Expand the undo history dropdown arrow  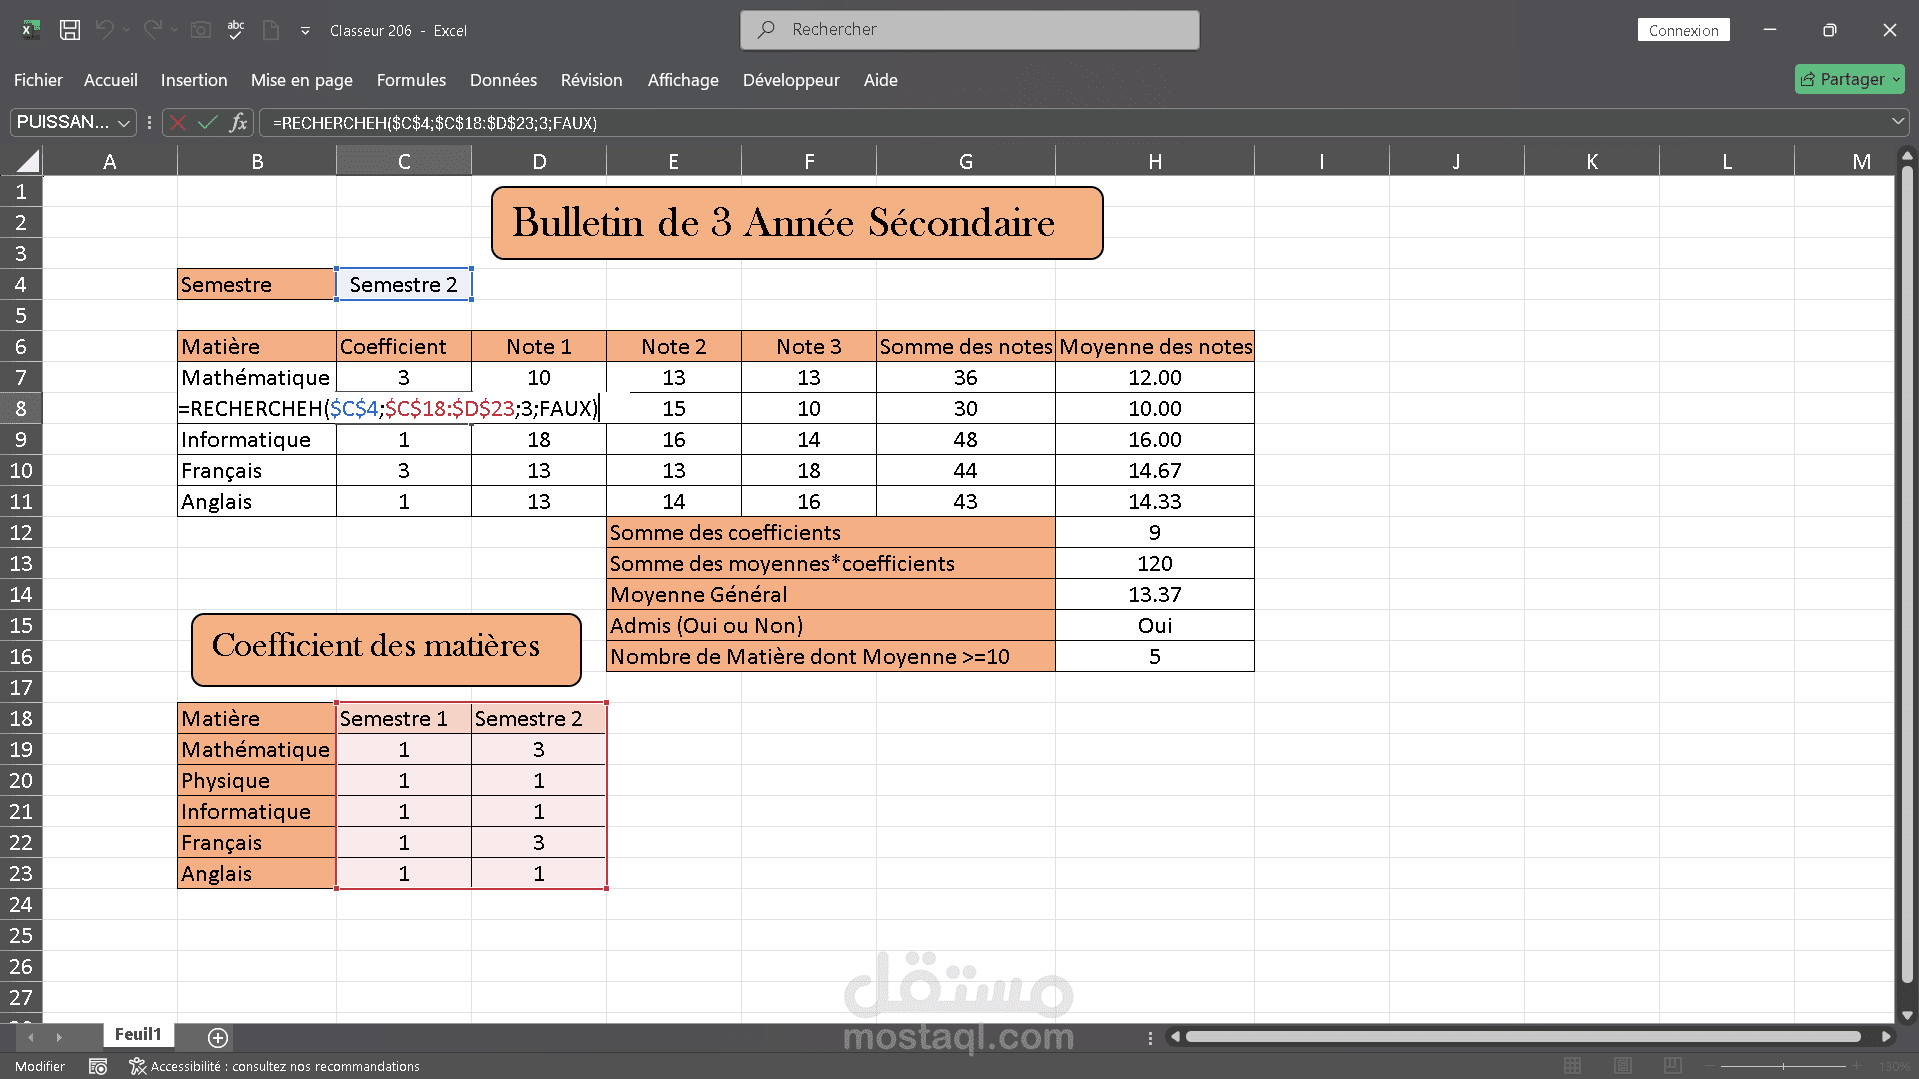coord(127,30)
